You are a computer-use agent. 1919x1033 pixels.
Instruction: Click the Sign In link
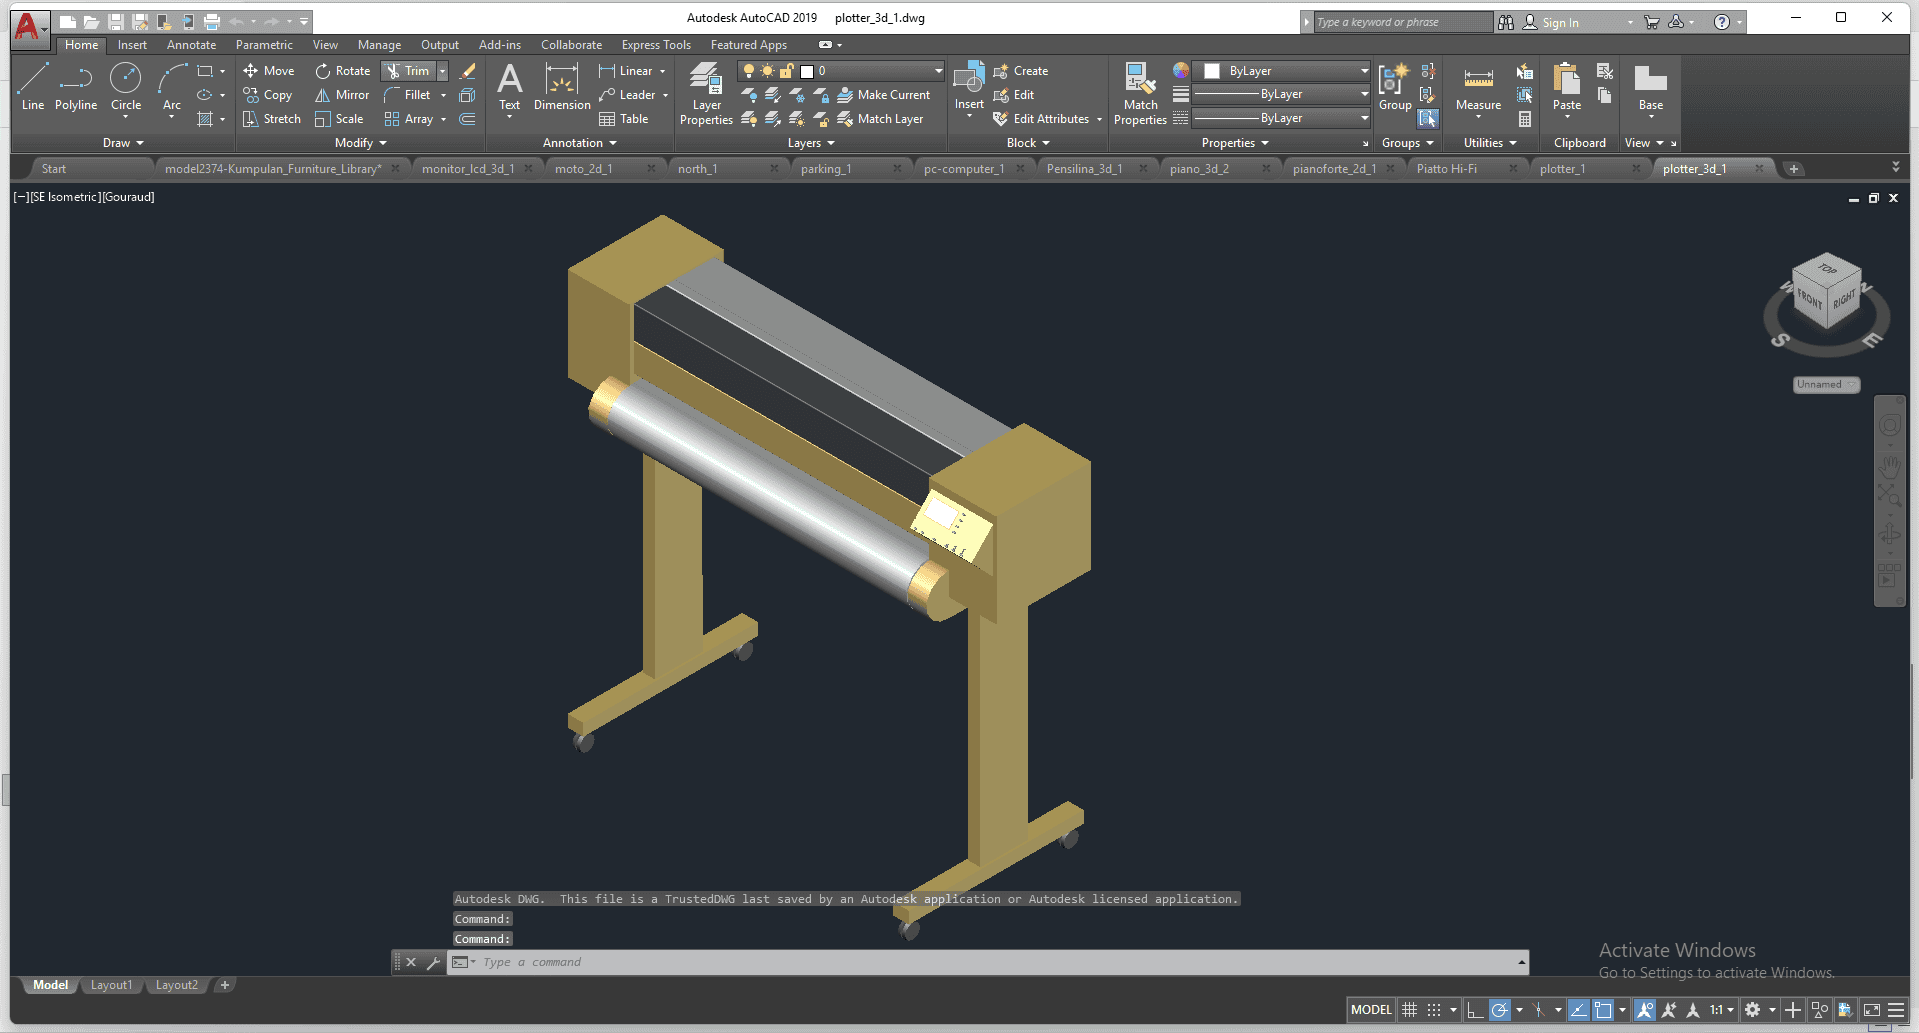point(1560,22)
